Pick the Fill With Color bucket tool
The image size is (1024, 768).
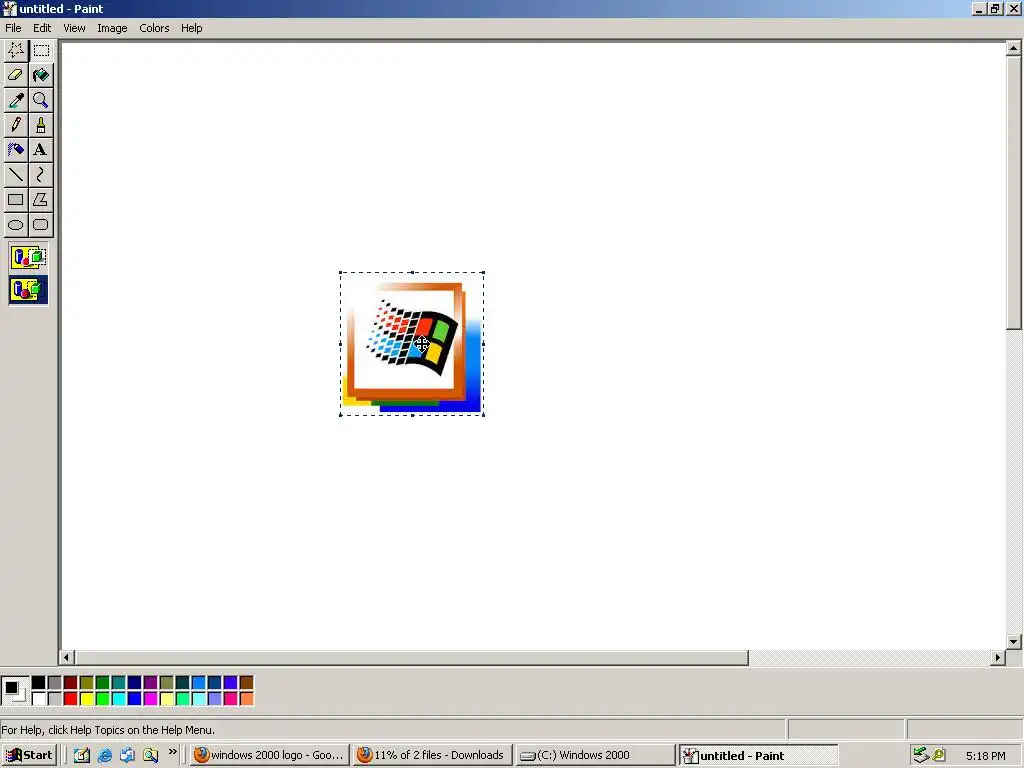coord(40,75)
